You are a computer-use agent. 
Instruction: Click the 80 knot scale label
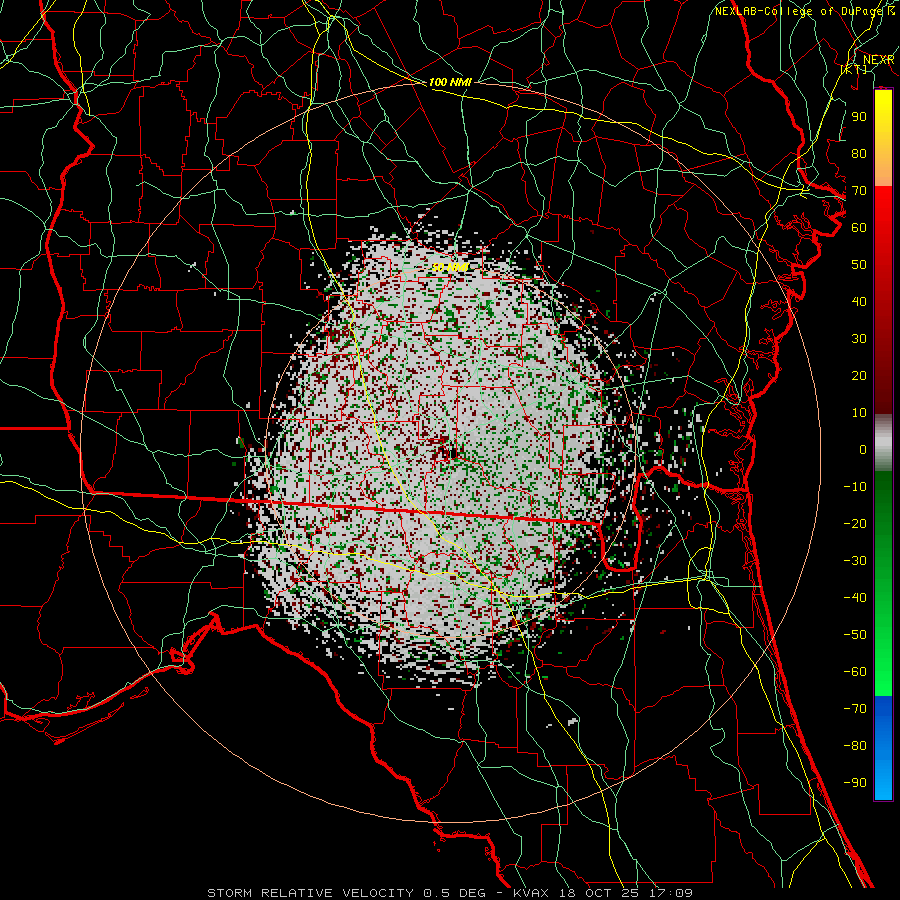[859, 153]
